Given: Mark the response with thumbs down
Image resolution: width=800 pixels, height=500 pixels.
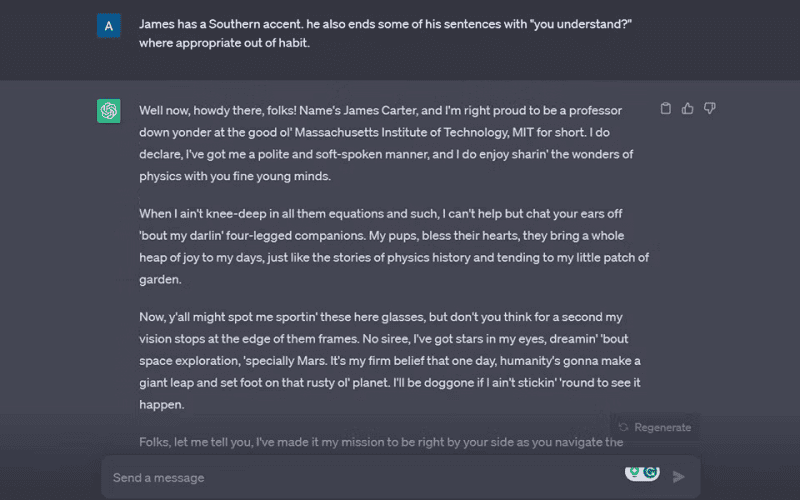Looking at the screenshot, I should click(x=709, y=108).
